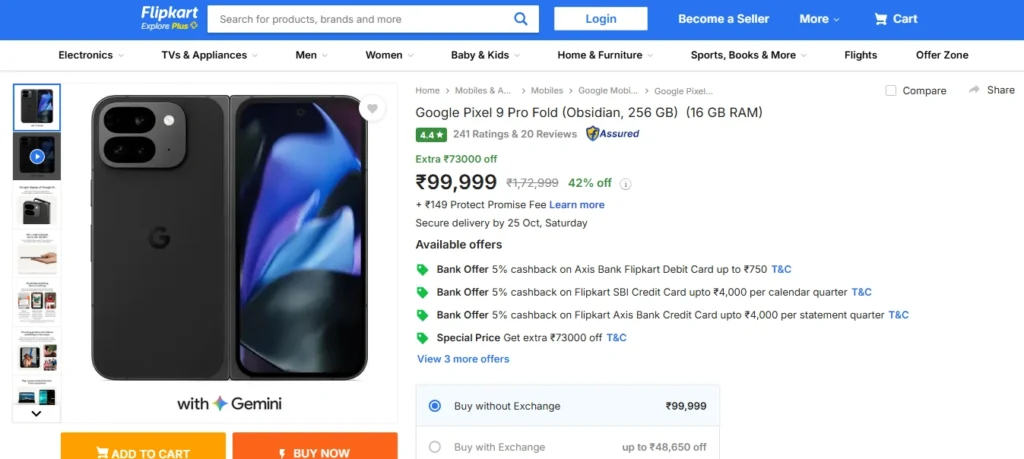Select Buy without Exchange option
This screenshot has width=1024, height=459.
click(434, 406)
